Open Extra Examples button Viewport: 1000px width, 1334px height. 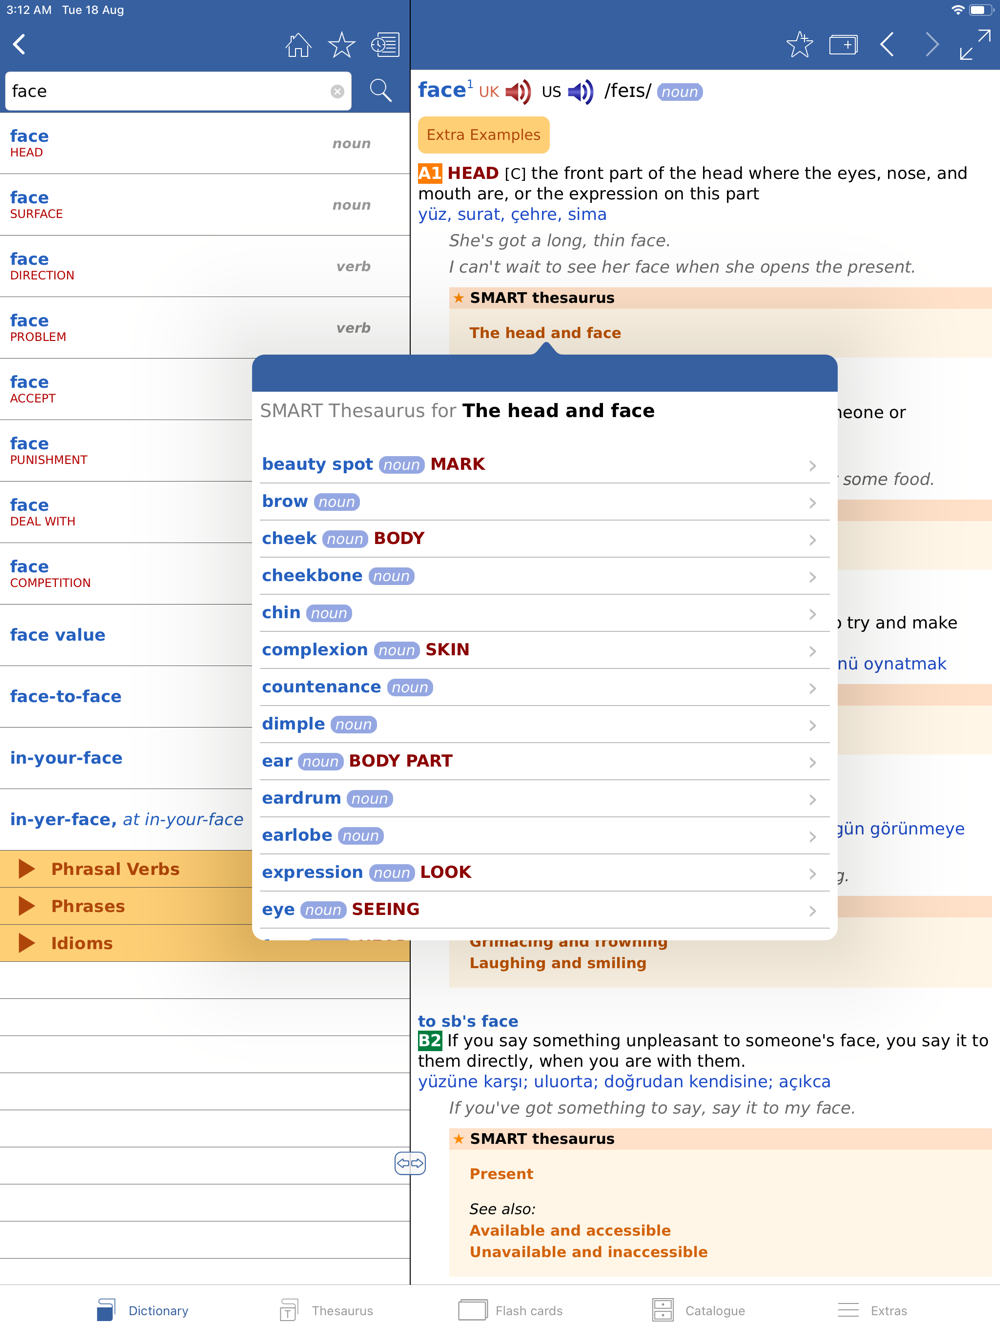coord(484,135)
